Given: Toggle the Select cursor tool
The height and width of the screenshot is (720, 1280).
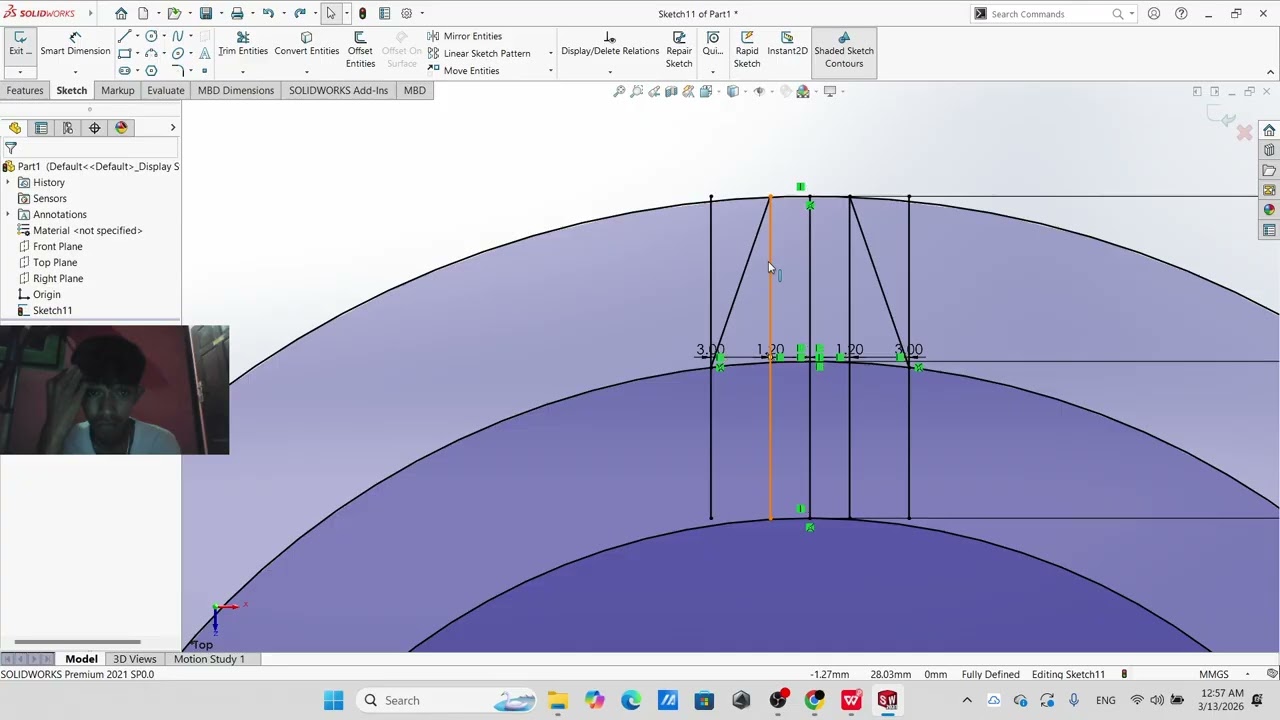Looking at the screenshot, I should pyautogui.click(x=331, y=14).
